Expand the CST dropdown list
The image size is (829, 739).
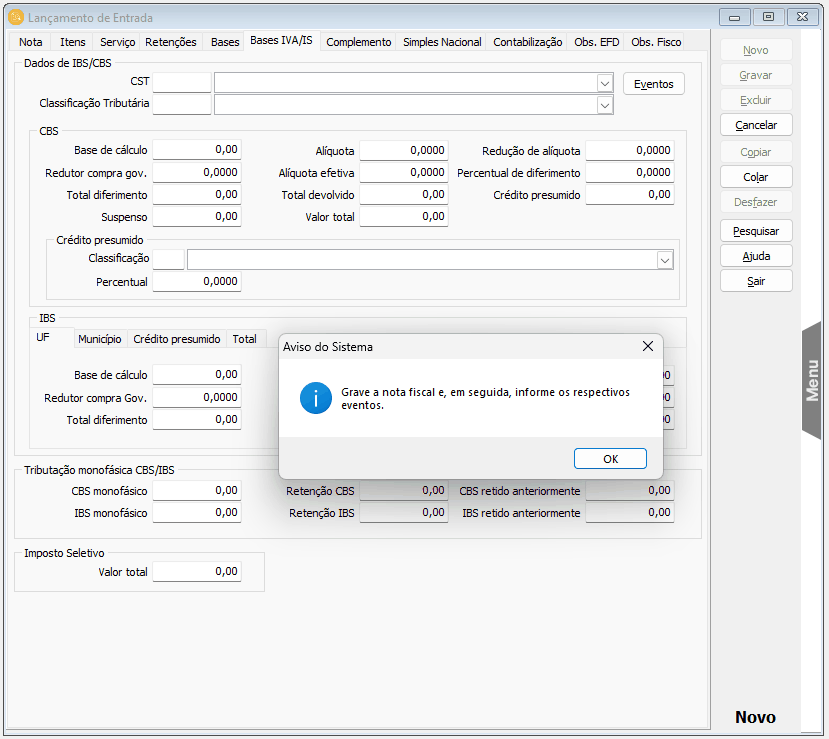605,83
